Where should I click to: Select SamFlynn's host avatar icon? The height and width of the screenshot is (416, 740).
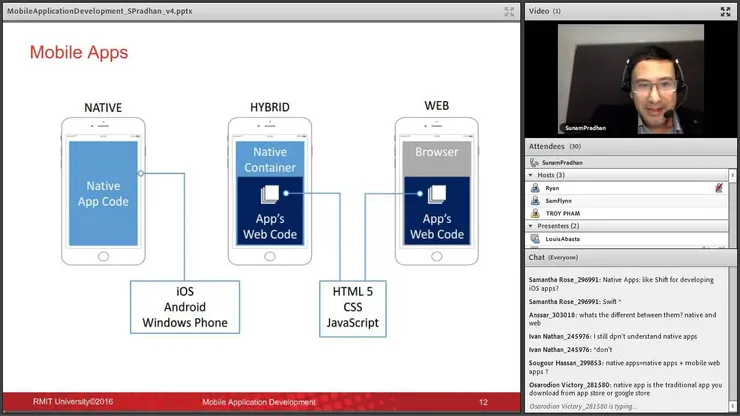point(535,201)
